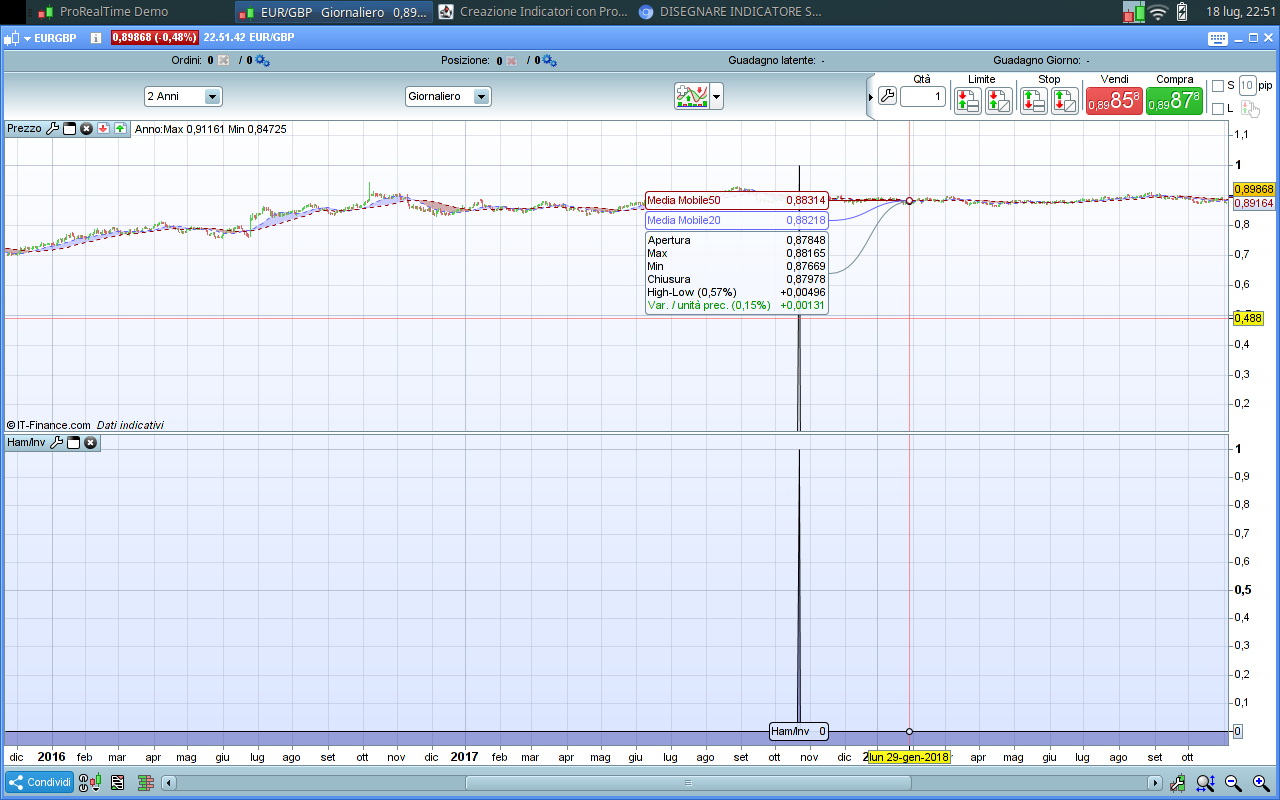Switch to ProRealTime Demo taskbar window
The height and width of the screenshot is (800, 1280).
click(102, 12)
